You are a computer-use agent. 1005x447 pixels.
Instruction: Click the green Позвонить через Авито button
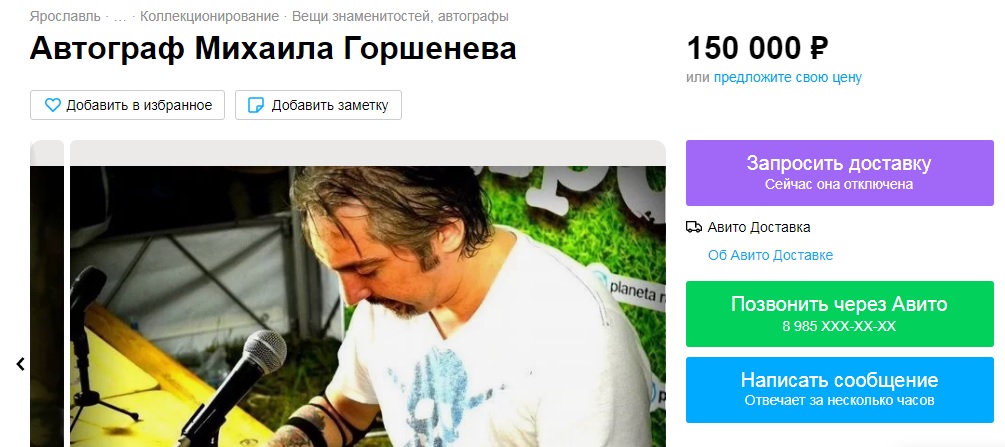tap(840, 314)
